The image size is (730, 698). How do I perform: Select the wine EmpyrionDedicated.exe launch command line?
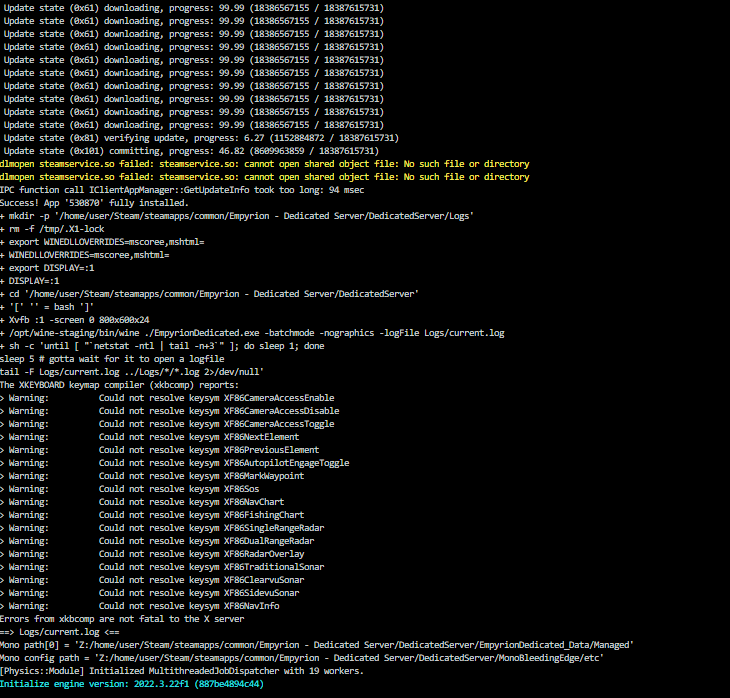pos(252,333)
